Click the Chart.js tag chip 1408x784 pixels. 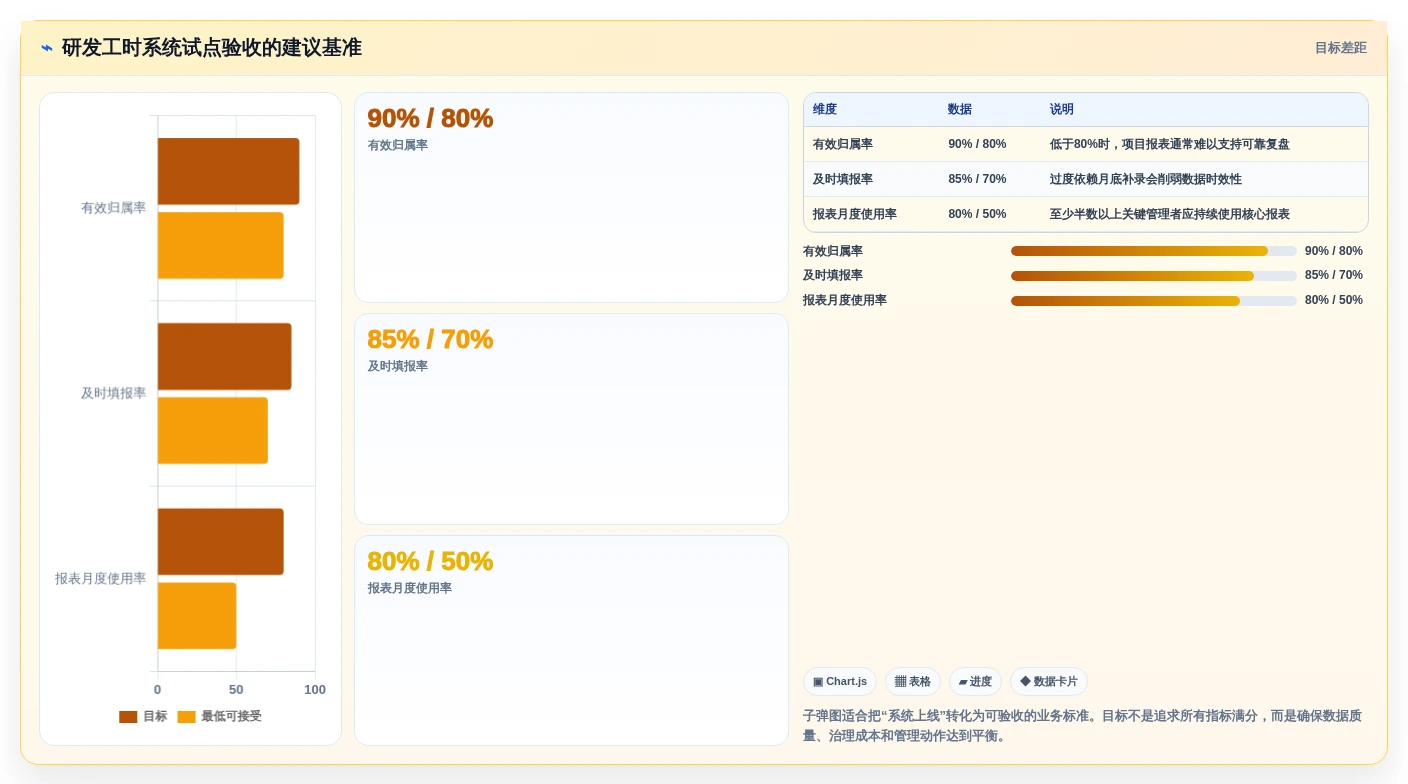pos(840,682)
